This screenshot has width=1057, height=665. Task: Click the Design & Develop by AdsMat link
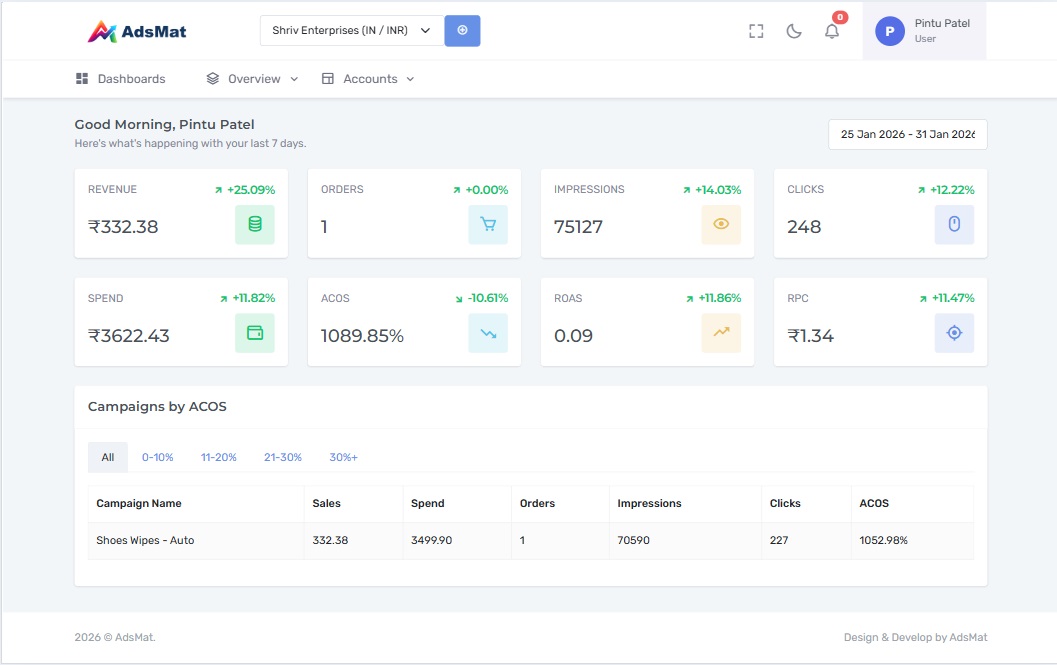(x=914, y=637)
